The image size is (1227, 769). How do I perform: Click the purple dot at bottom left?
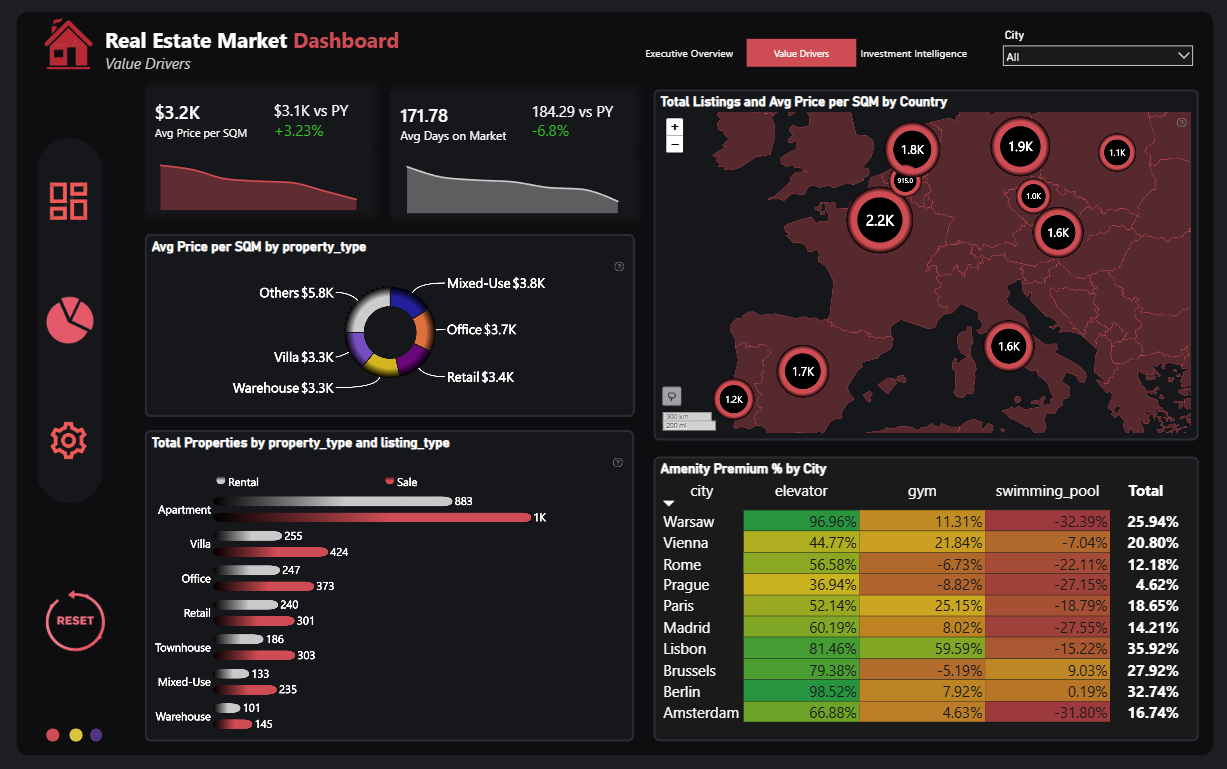[96, 735]
